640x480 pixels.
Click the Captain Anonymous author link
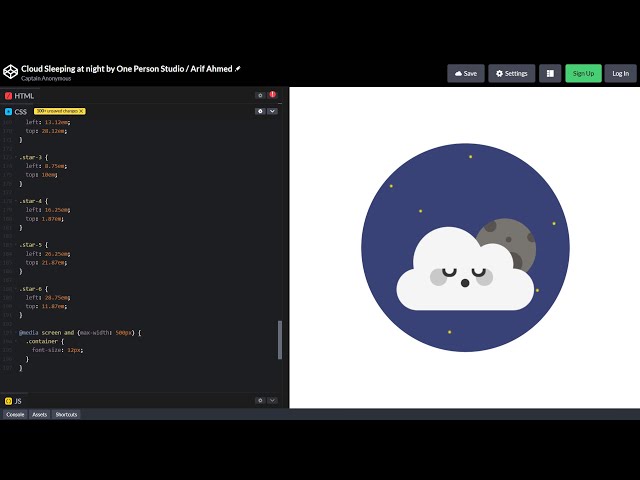[46, 78]
